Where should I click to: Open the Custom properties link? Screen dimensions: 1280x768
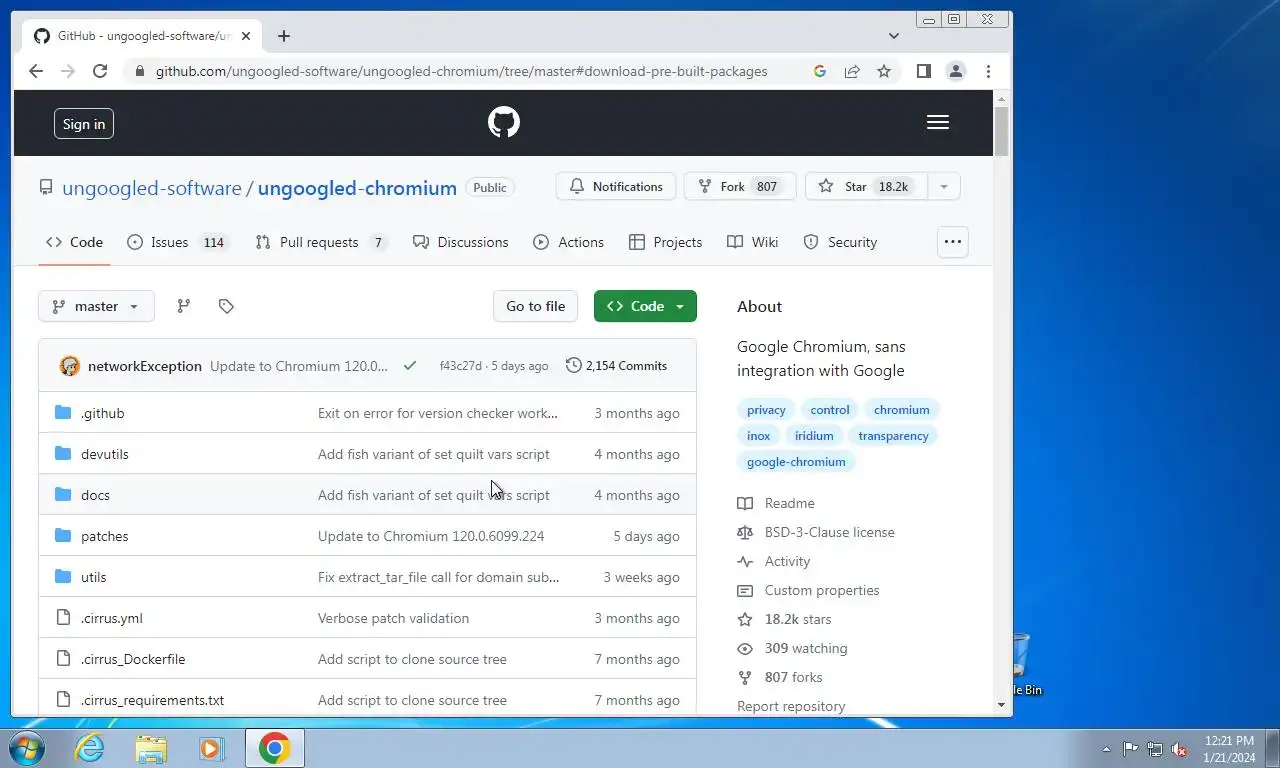click(x=808, y=590)
